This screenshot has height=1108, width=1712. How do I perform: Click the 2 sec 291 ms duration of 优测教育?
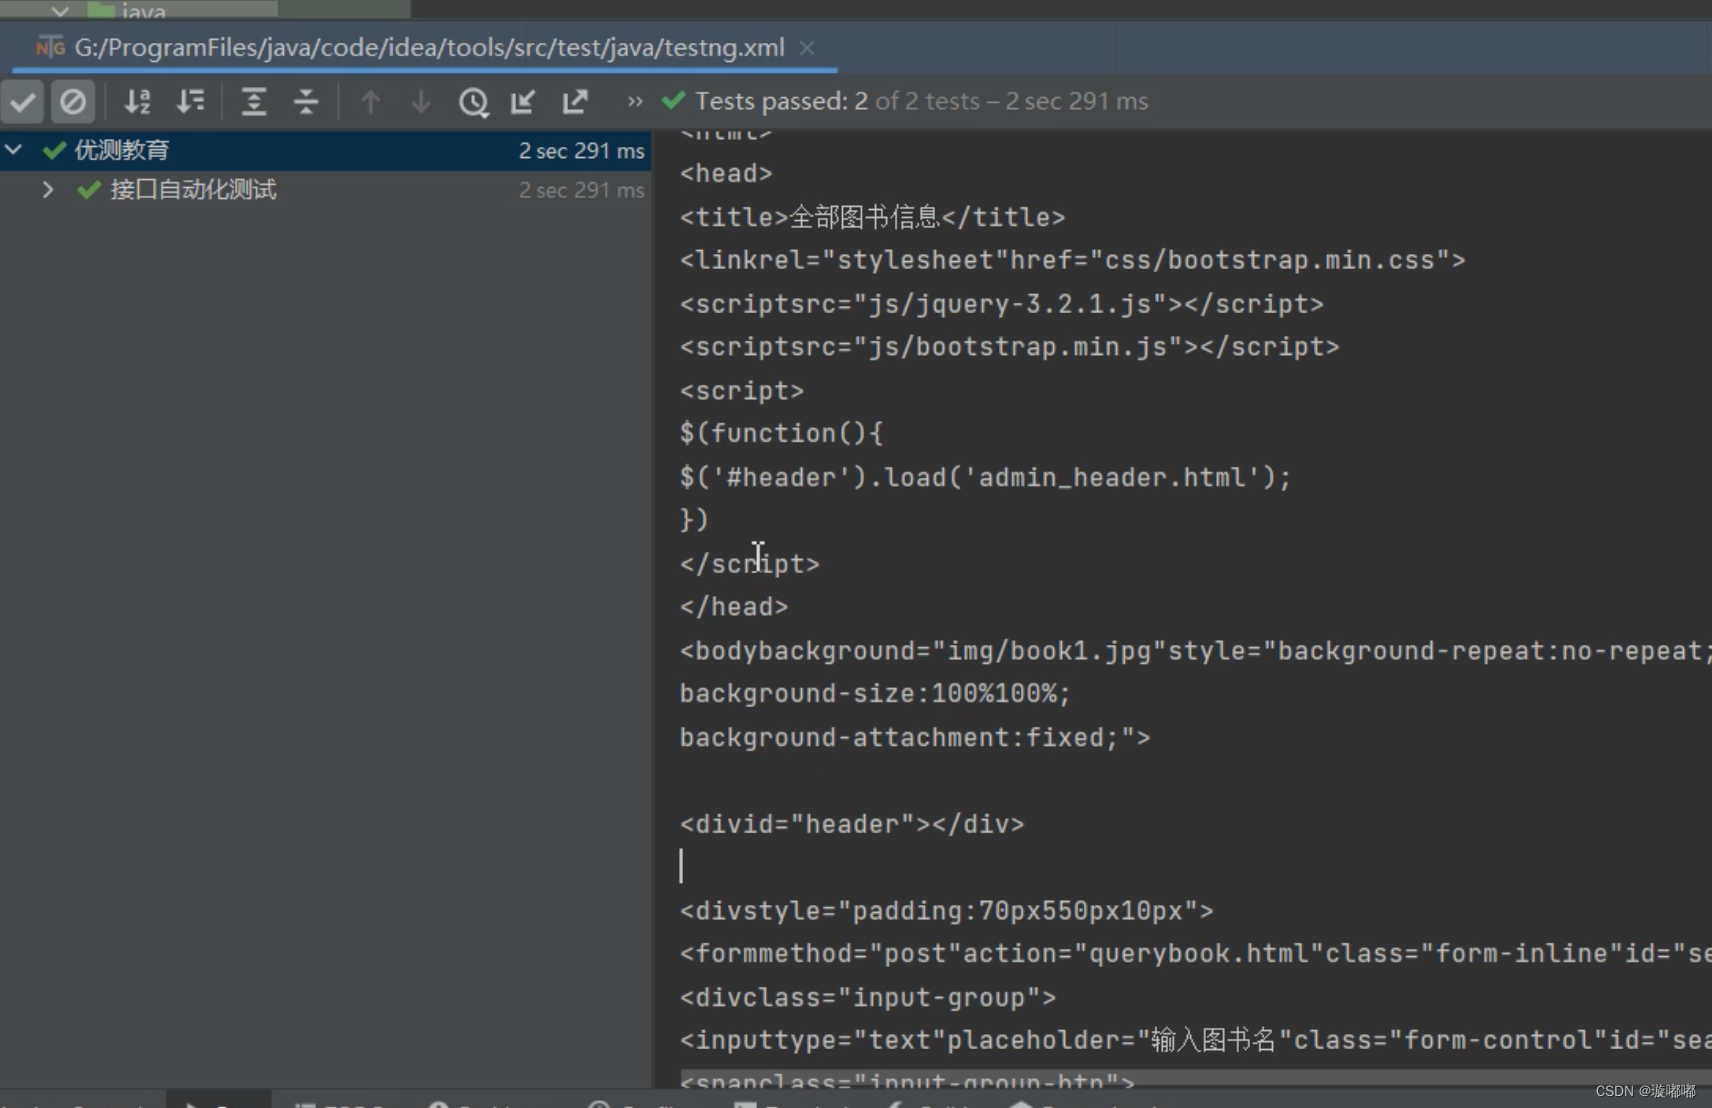(x=581, y=151)
